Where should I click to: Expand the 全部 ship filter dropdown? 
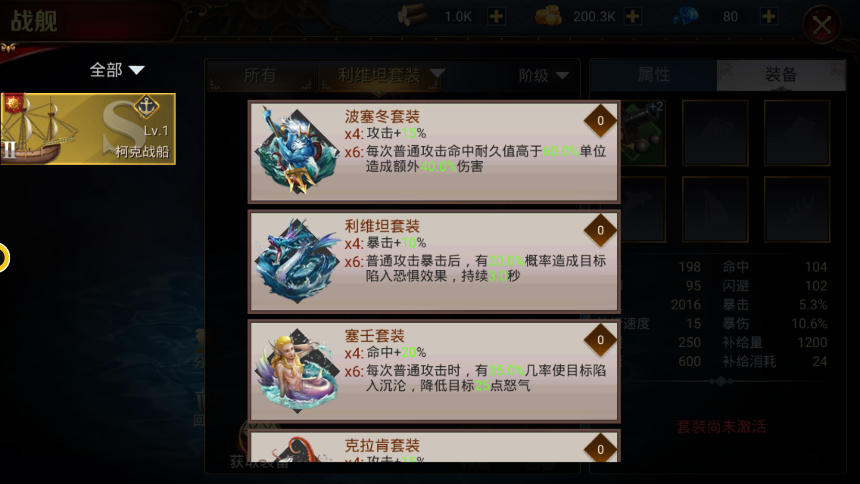117,70
